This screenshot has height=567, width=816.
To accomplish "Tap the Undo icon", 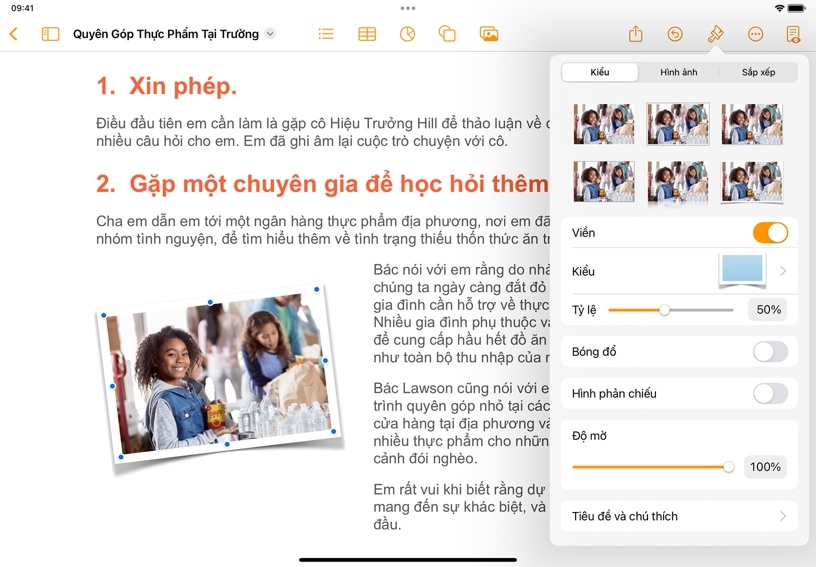I will click(x=675, y=34).
